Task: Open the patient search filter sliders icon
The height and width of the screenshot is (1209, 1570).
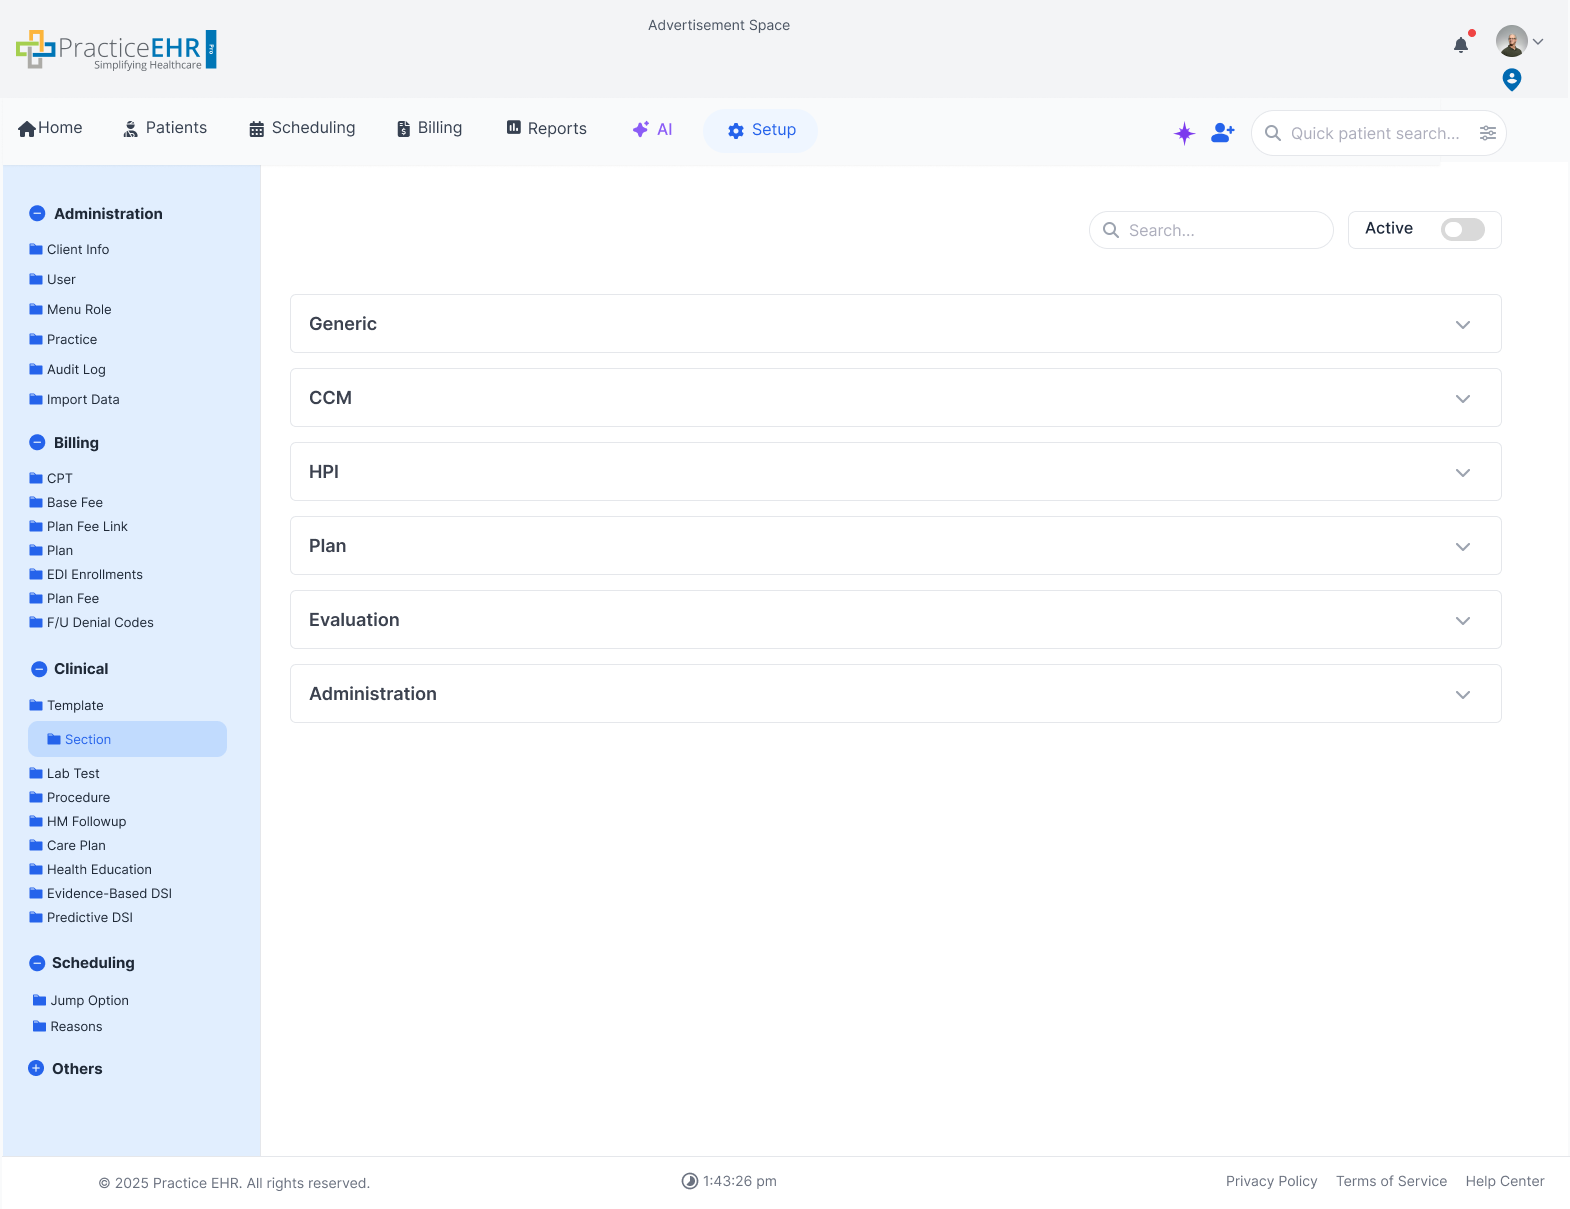Action: pyautogui.click(x=1488, y=133)
